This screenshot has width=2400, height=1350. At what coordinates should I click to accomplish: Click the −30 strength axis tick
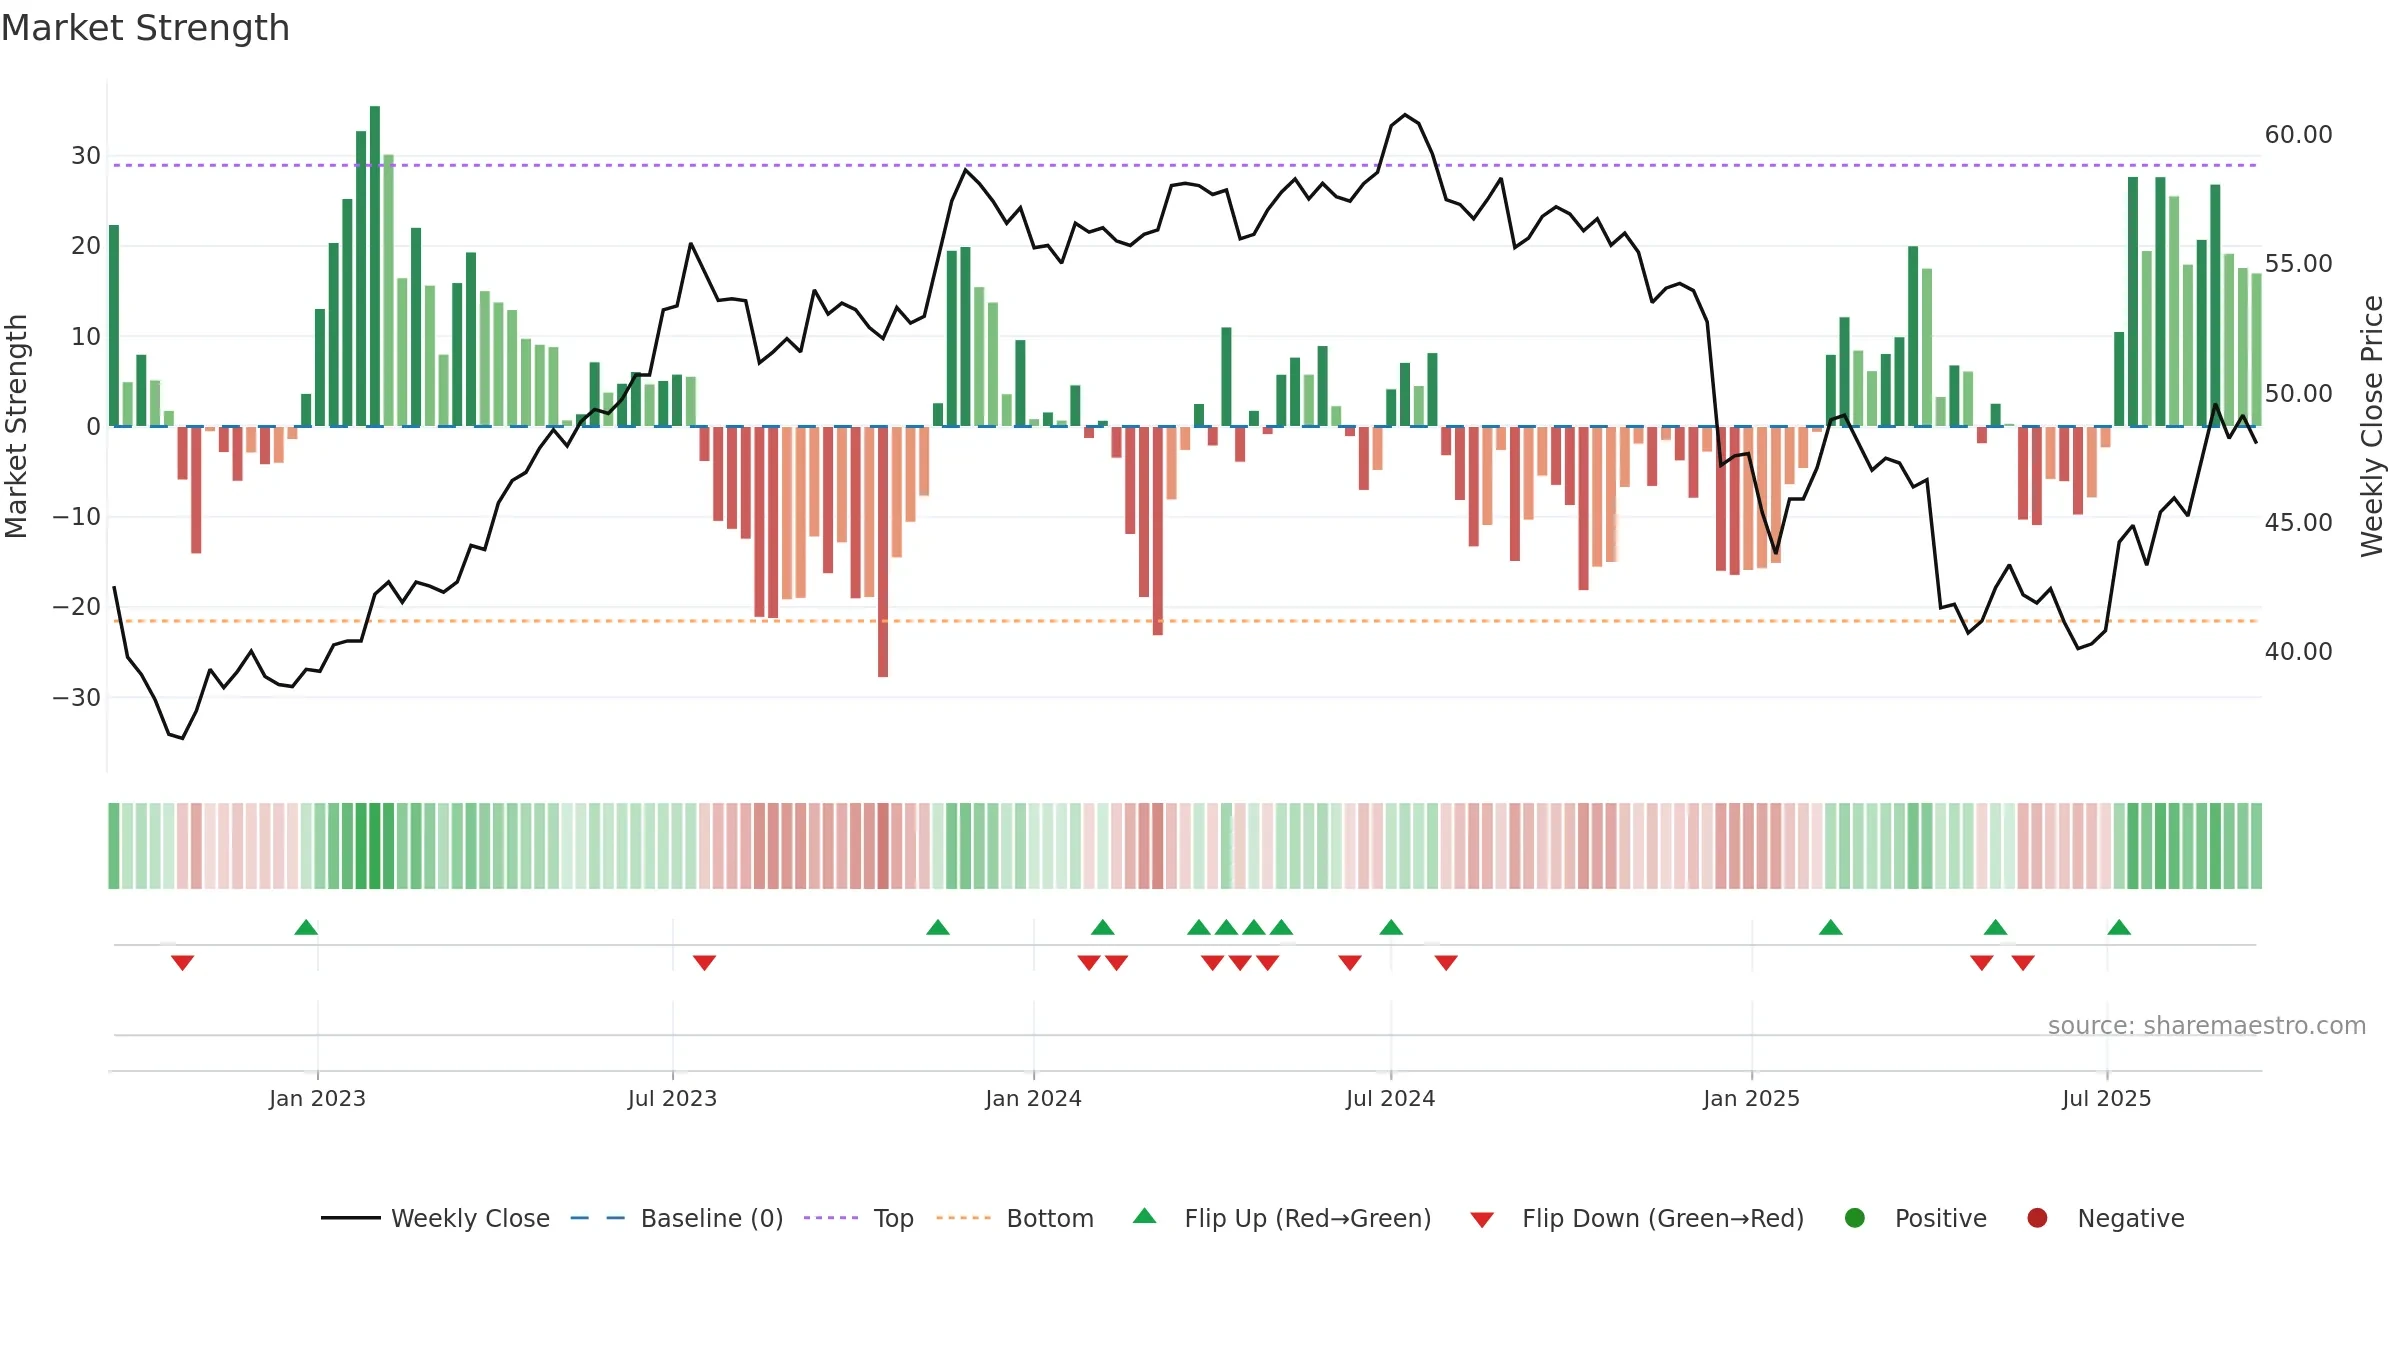point(76,697)
